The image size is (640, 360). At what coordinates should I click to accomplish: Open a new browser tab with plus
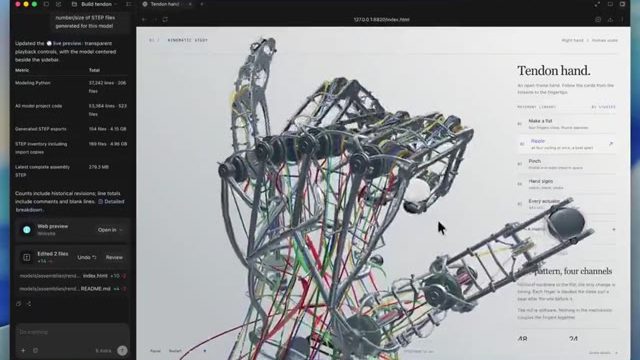[x=202, y=4]
